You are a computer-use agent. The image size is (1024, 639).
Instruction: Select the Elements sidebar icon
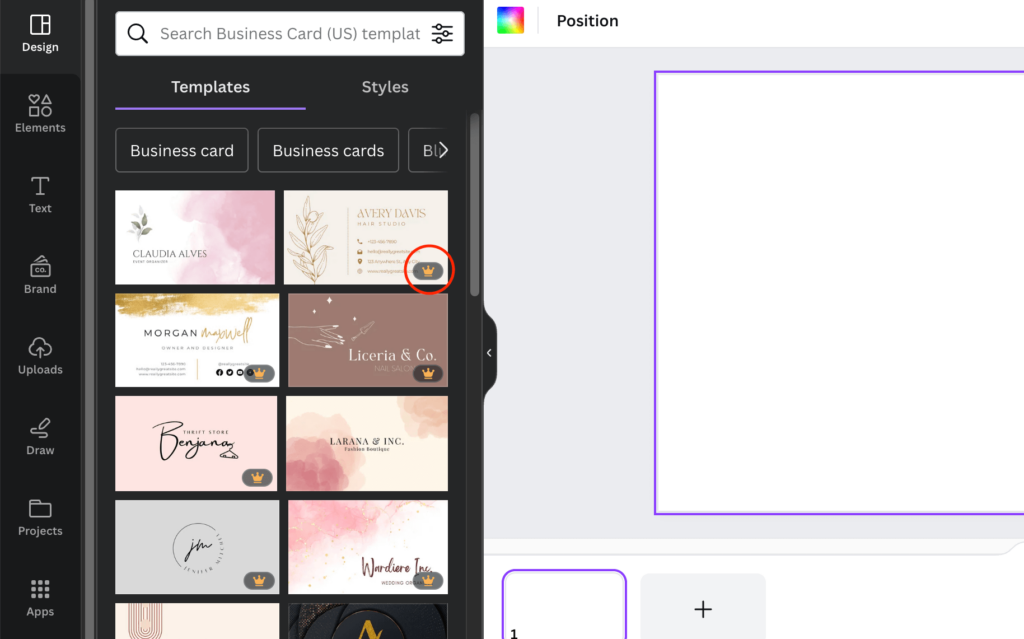(40, 113)
